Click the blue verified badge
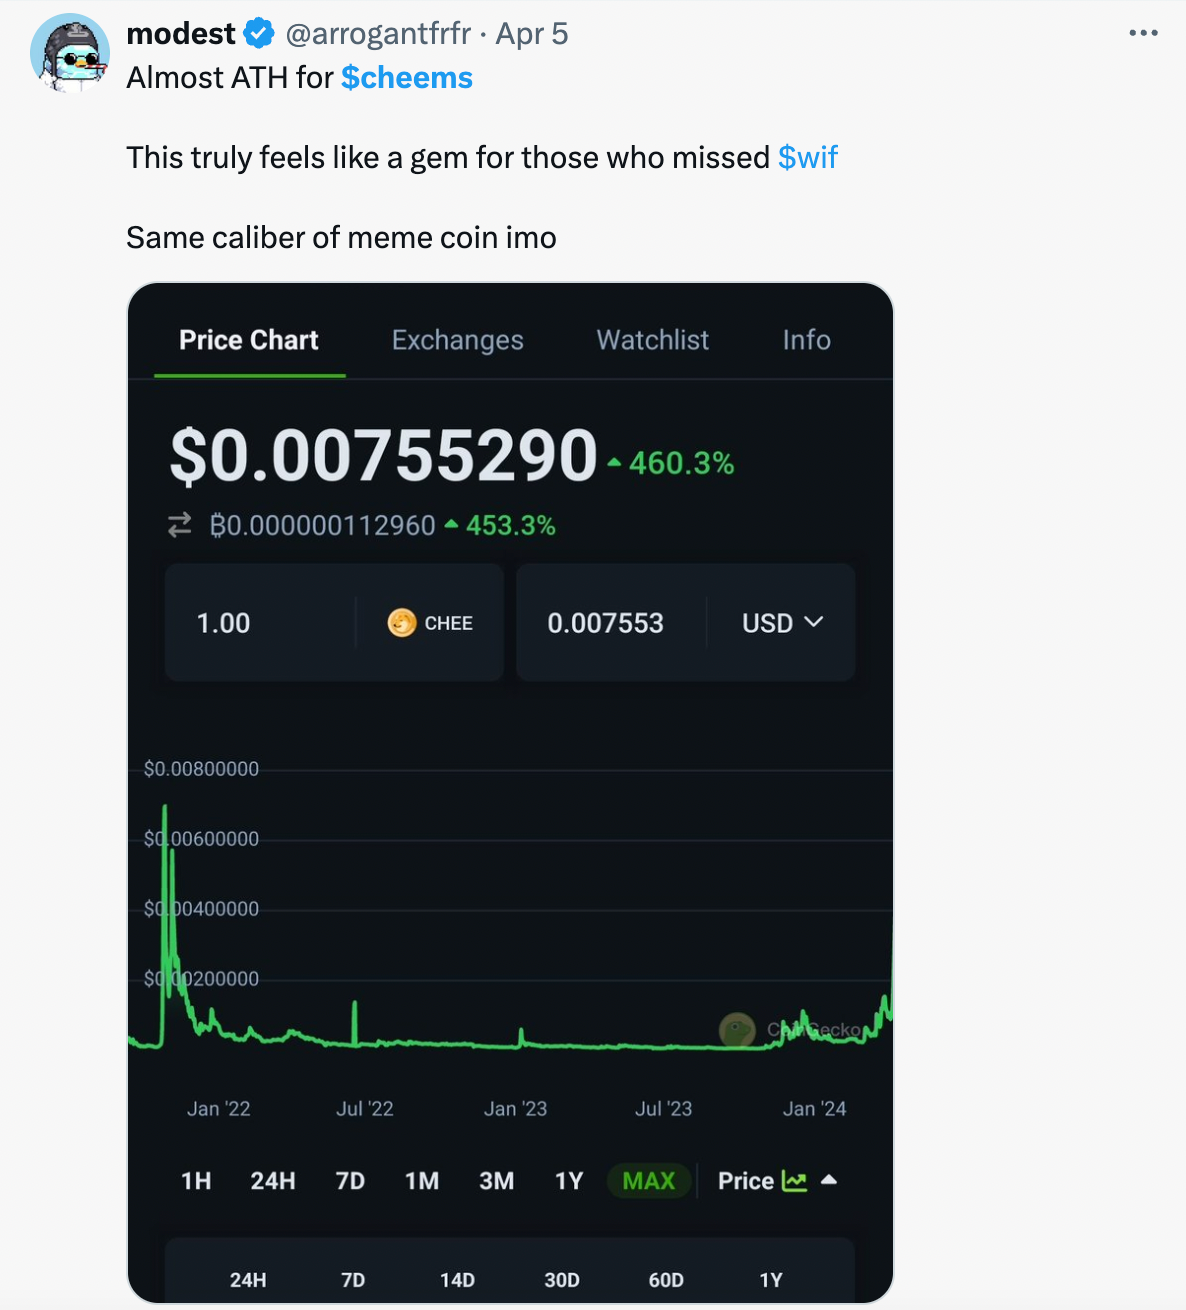 pos(259,34)
